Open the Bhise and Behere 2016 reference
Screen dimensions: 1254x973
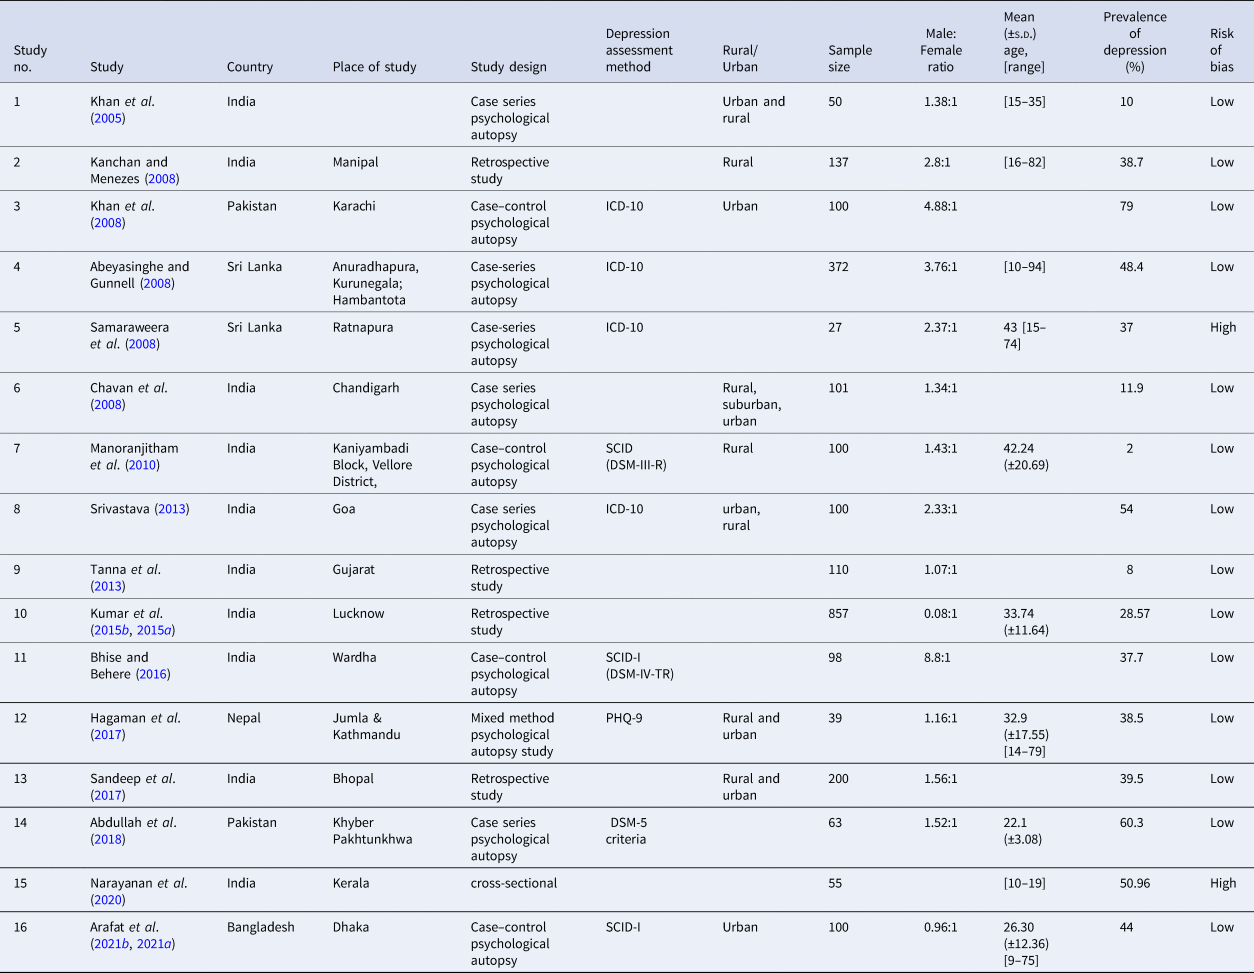(x=153, y=674)
